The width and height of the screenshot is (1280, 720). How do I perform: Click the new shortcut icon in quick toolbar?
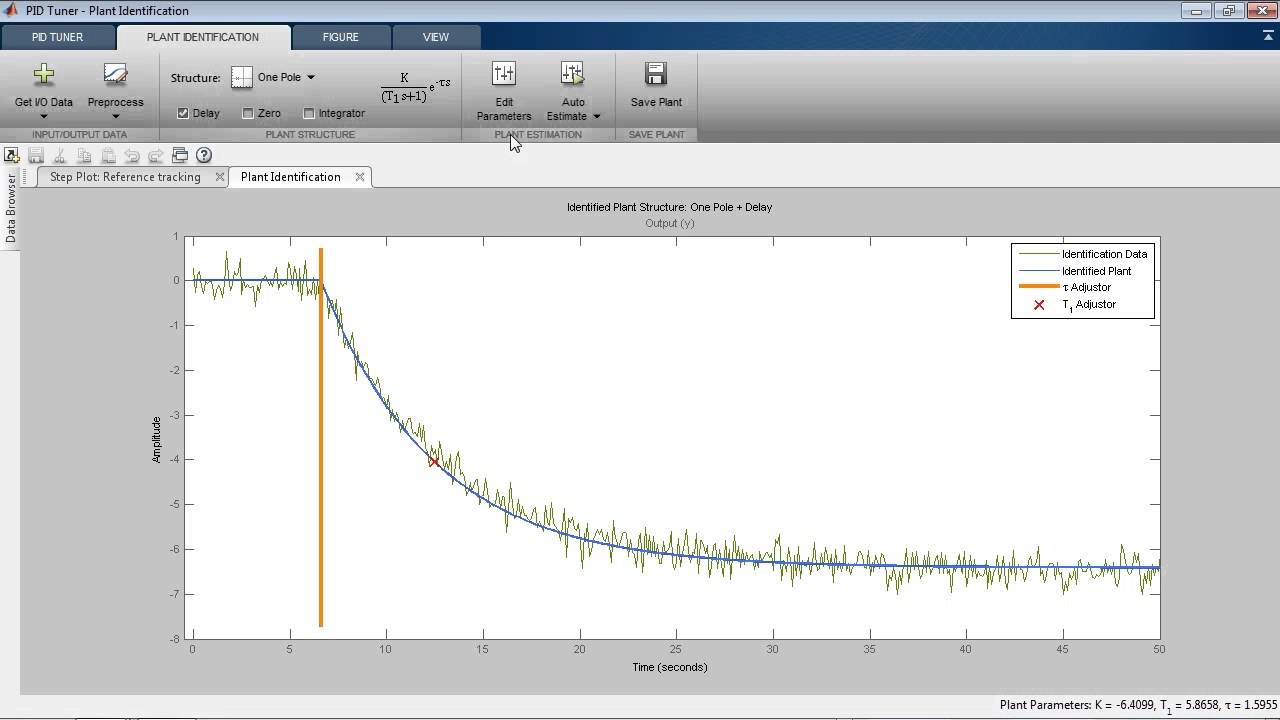11,155
